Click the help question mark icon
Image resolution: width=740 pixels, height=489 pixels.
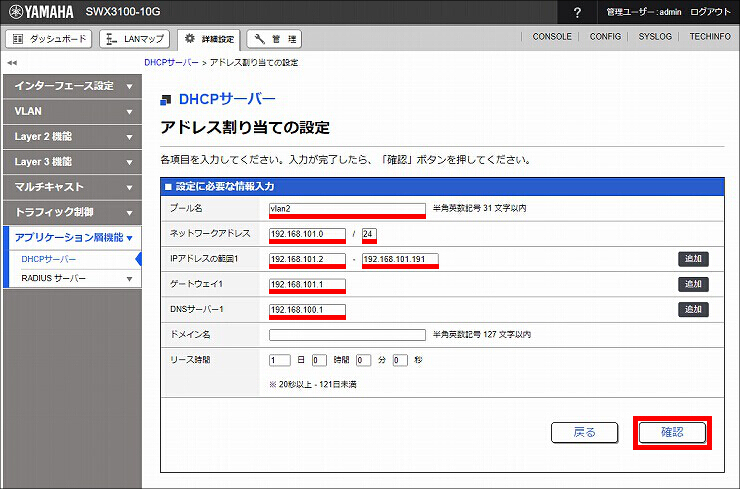point(577,12)
